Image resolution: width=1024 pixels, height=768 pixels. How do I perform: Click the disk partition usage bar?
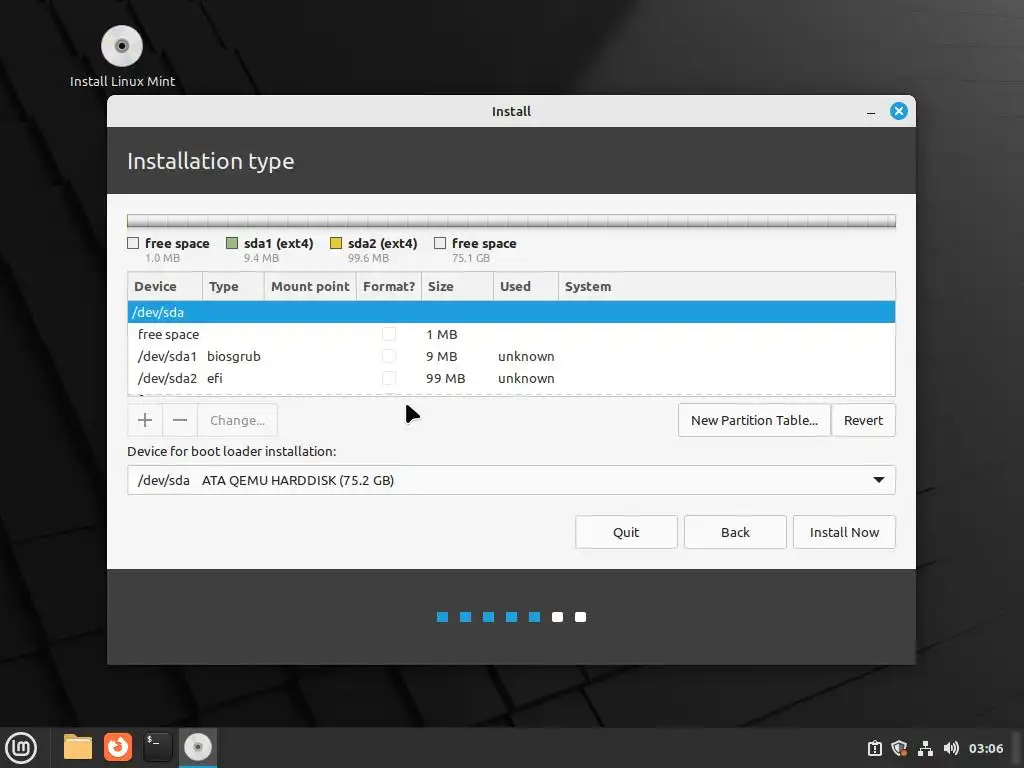point(511,221)
